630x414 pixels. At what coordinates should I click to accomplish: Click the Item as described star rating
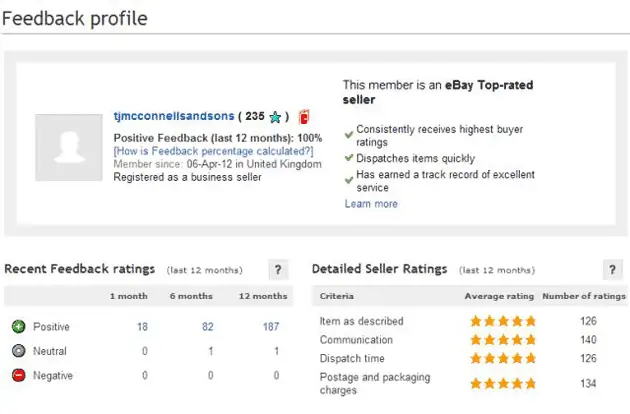pyautogui.click(x=503, y=321)
